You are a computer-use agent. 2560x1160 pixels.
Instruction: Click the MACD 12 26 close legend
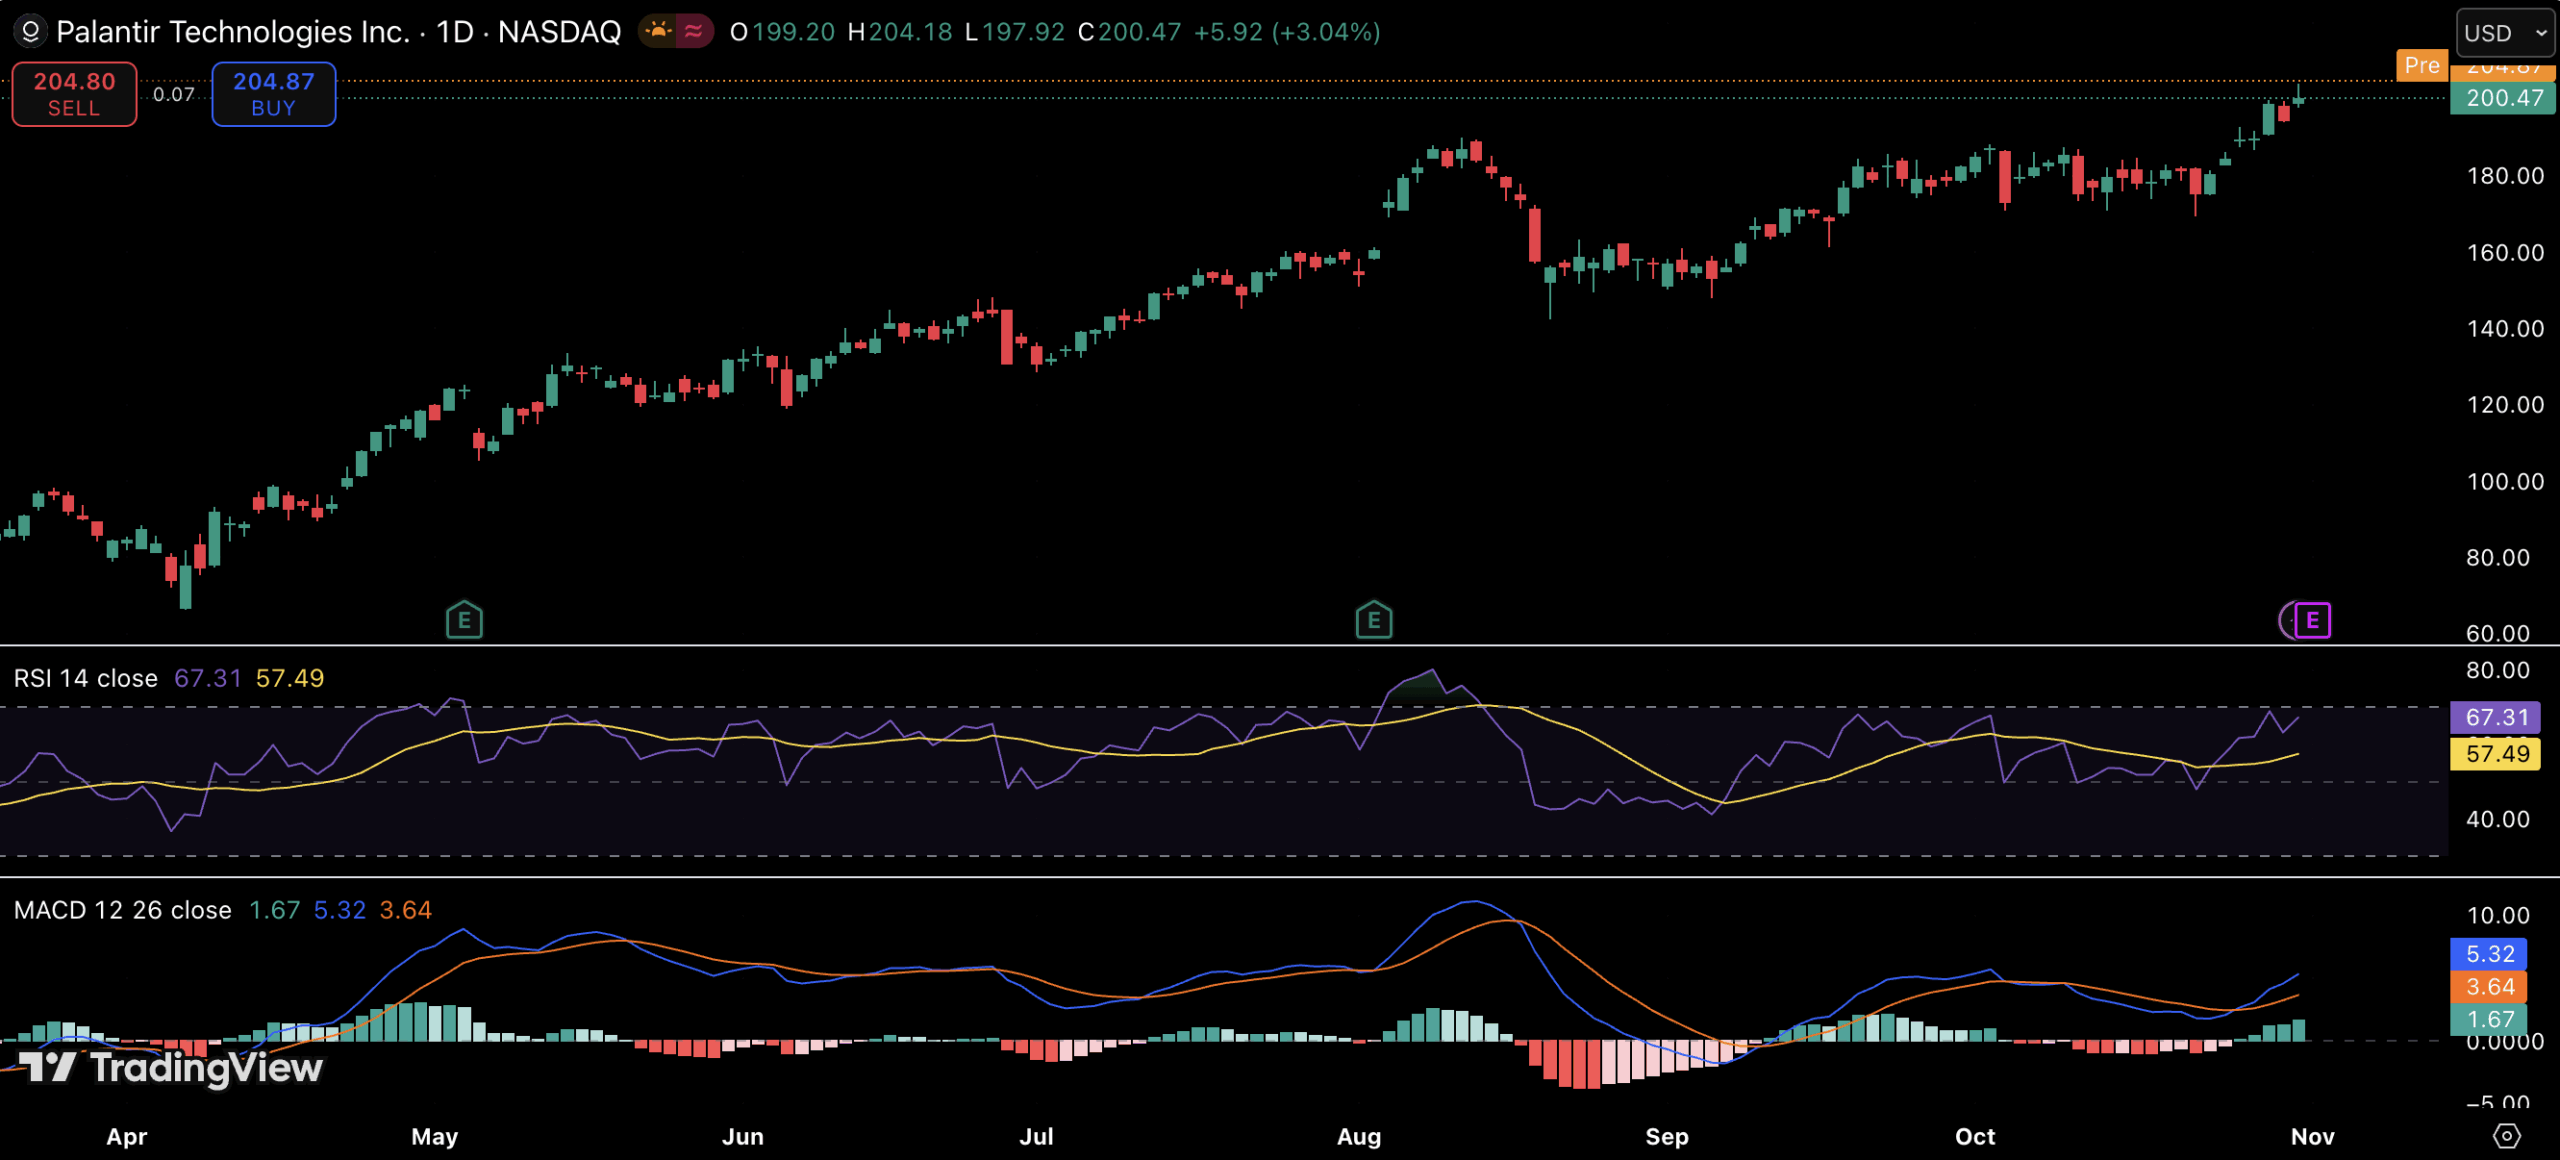point(122,911)
